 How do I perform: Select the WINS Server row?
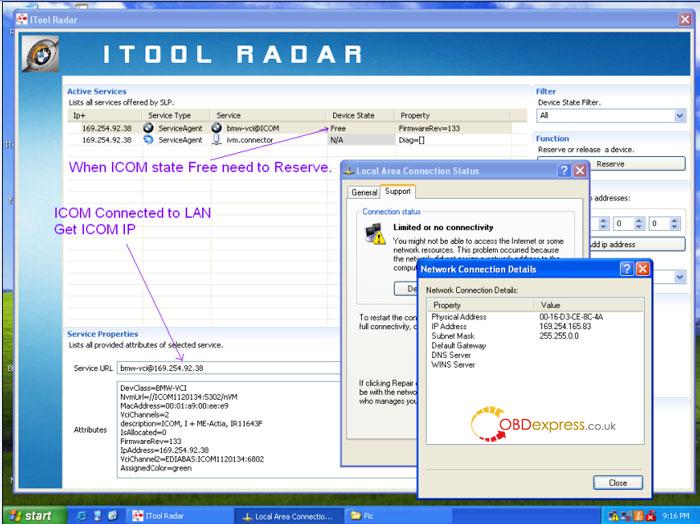[535, 365]
